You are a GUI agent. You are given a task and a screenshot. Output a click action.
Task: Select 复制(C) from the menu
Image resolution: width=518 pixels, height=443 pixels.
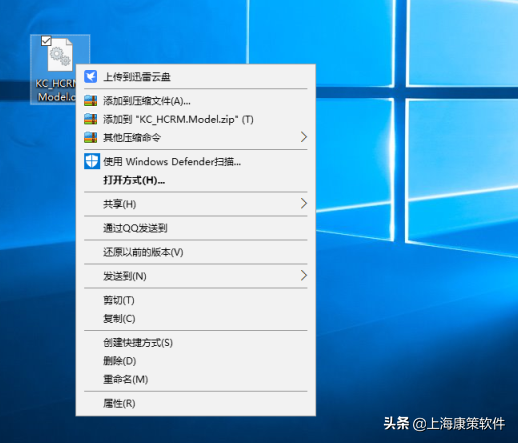pos(196,318)
